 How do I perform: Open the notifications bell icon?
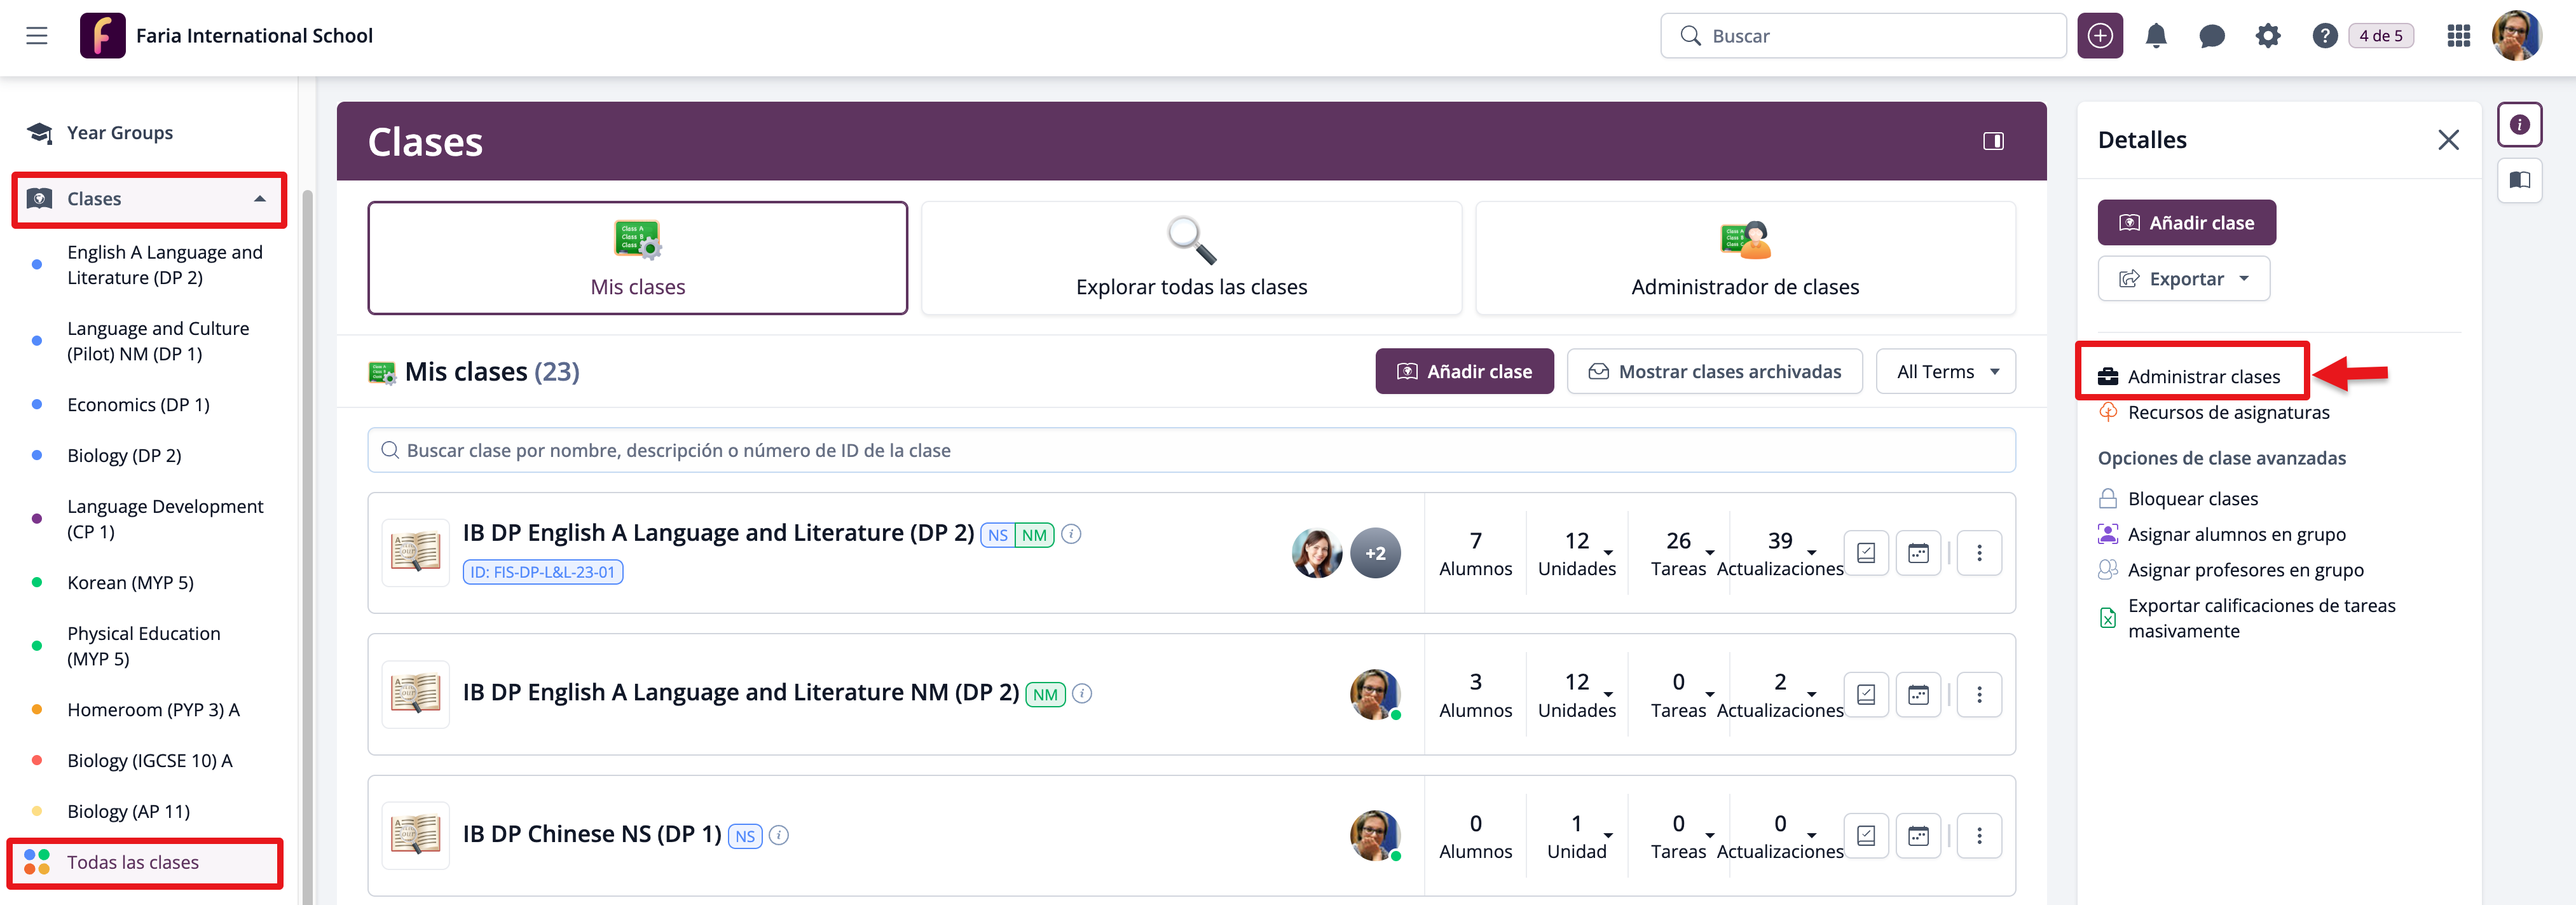pos(2155,36)
